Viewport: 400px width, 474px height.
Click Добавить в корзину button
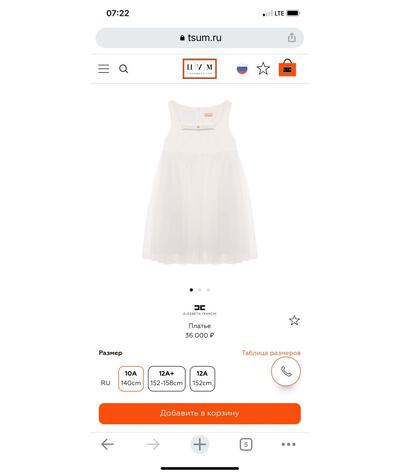click(x=200, y=413)
